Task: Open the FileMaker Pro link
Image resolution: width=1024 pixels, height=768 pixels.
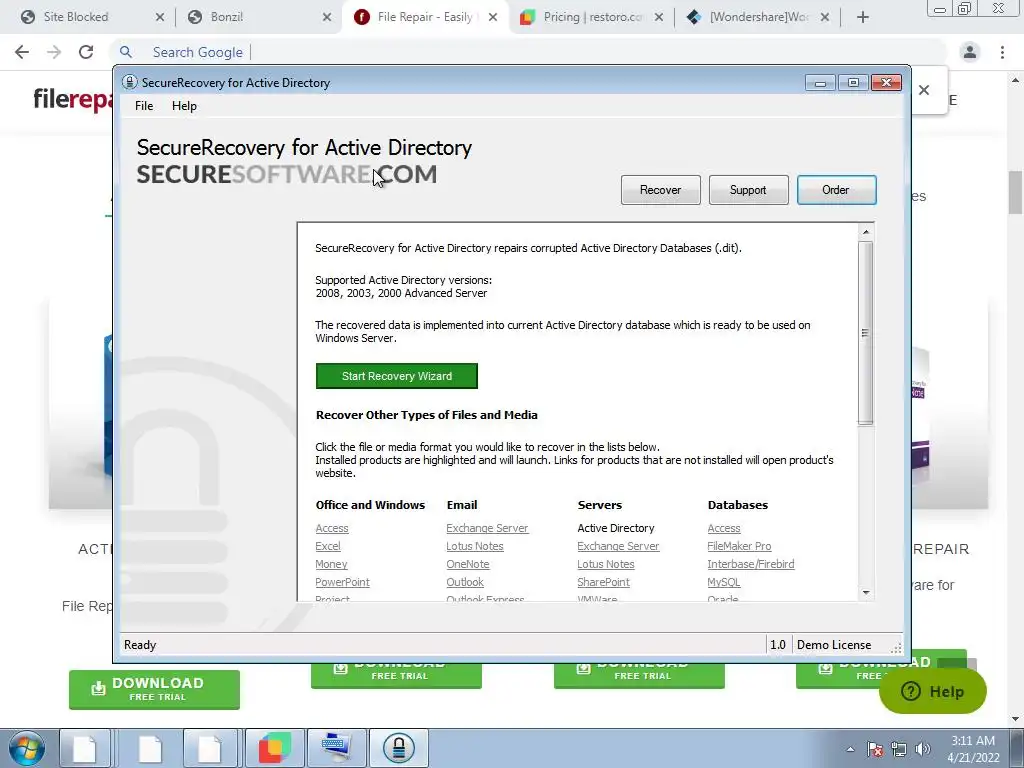Action: tap(739, 546)
